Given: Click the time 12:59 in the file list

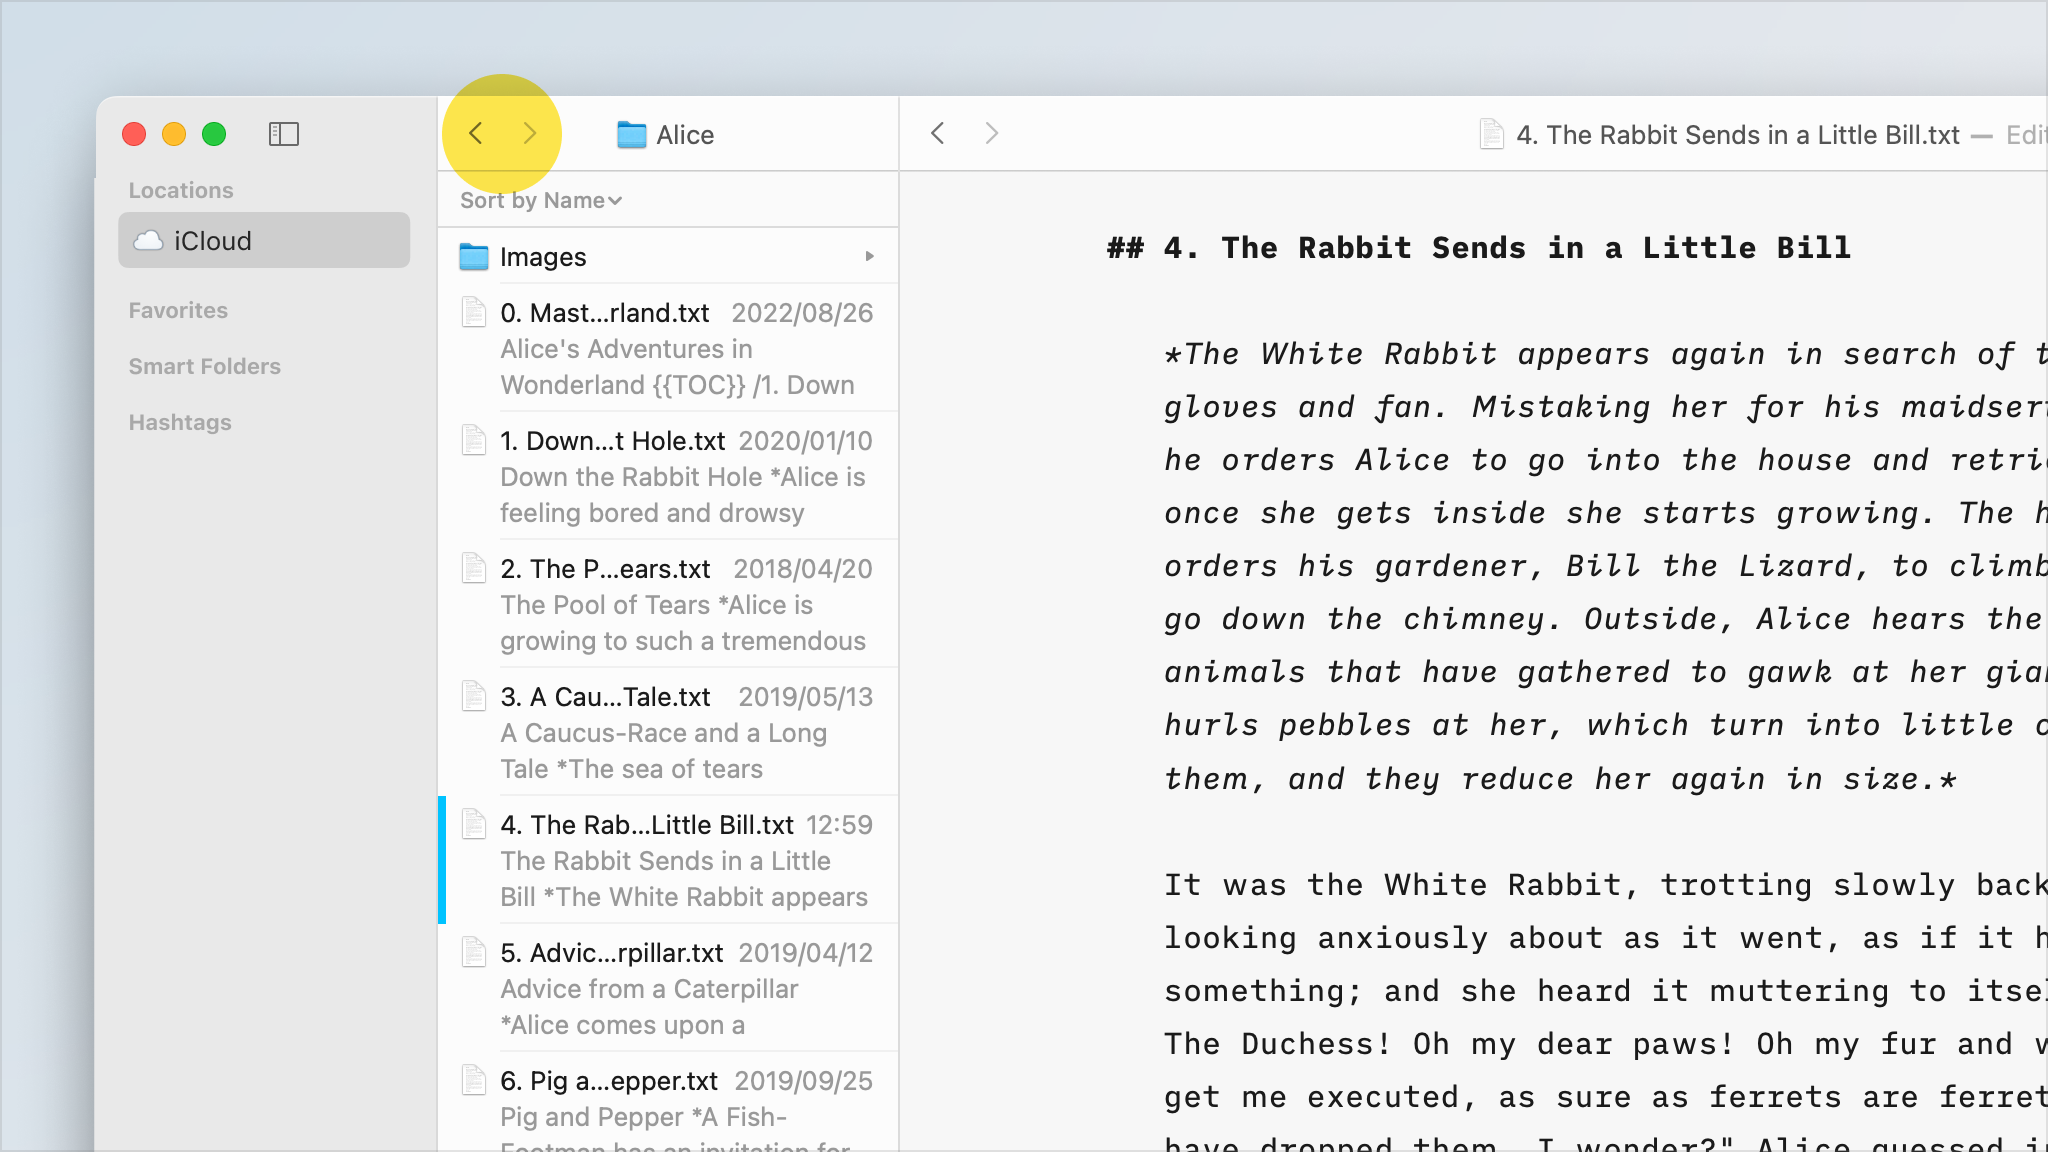Looking at the screenshot, I should coord(839,825).
